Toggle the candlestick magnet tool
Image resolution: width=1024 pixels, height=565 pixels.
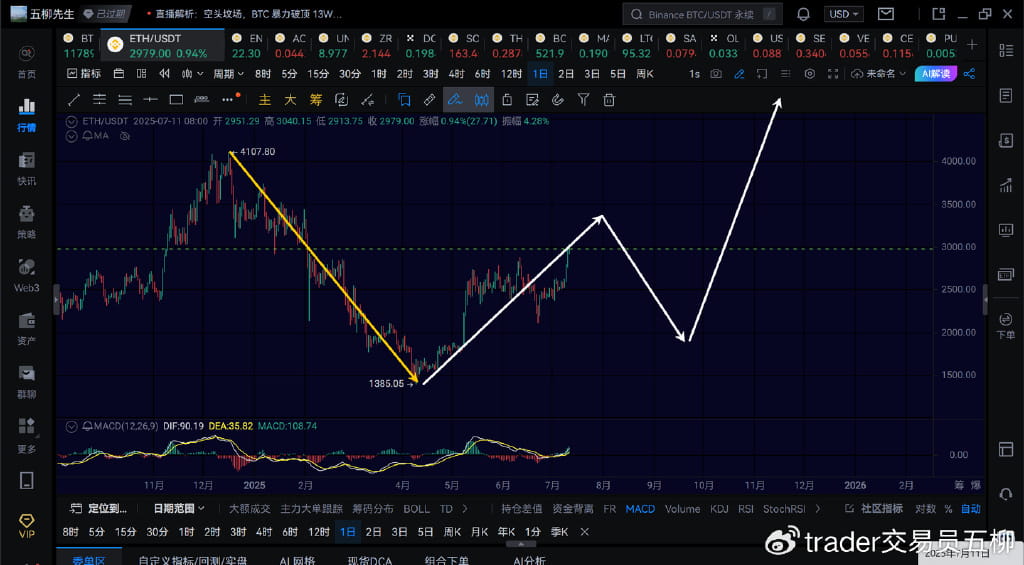point(481,99)
